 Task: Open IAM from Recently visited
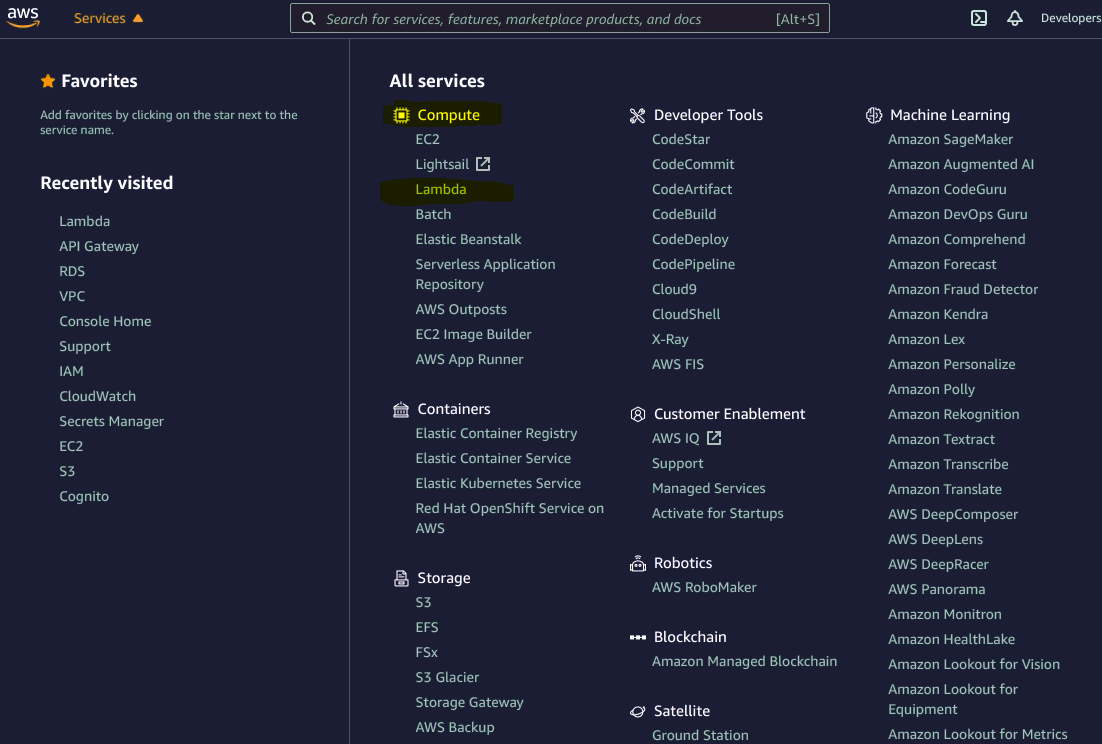(x=71, y=371)
